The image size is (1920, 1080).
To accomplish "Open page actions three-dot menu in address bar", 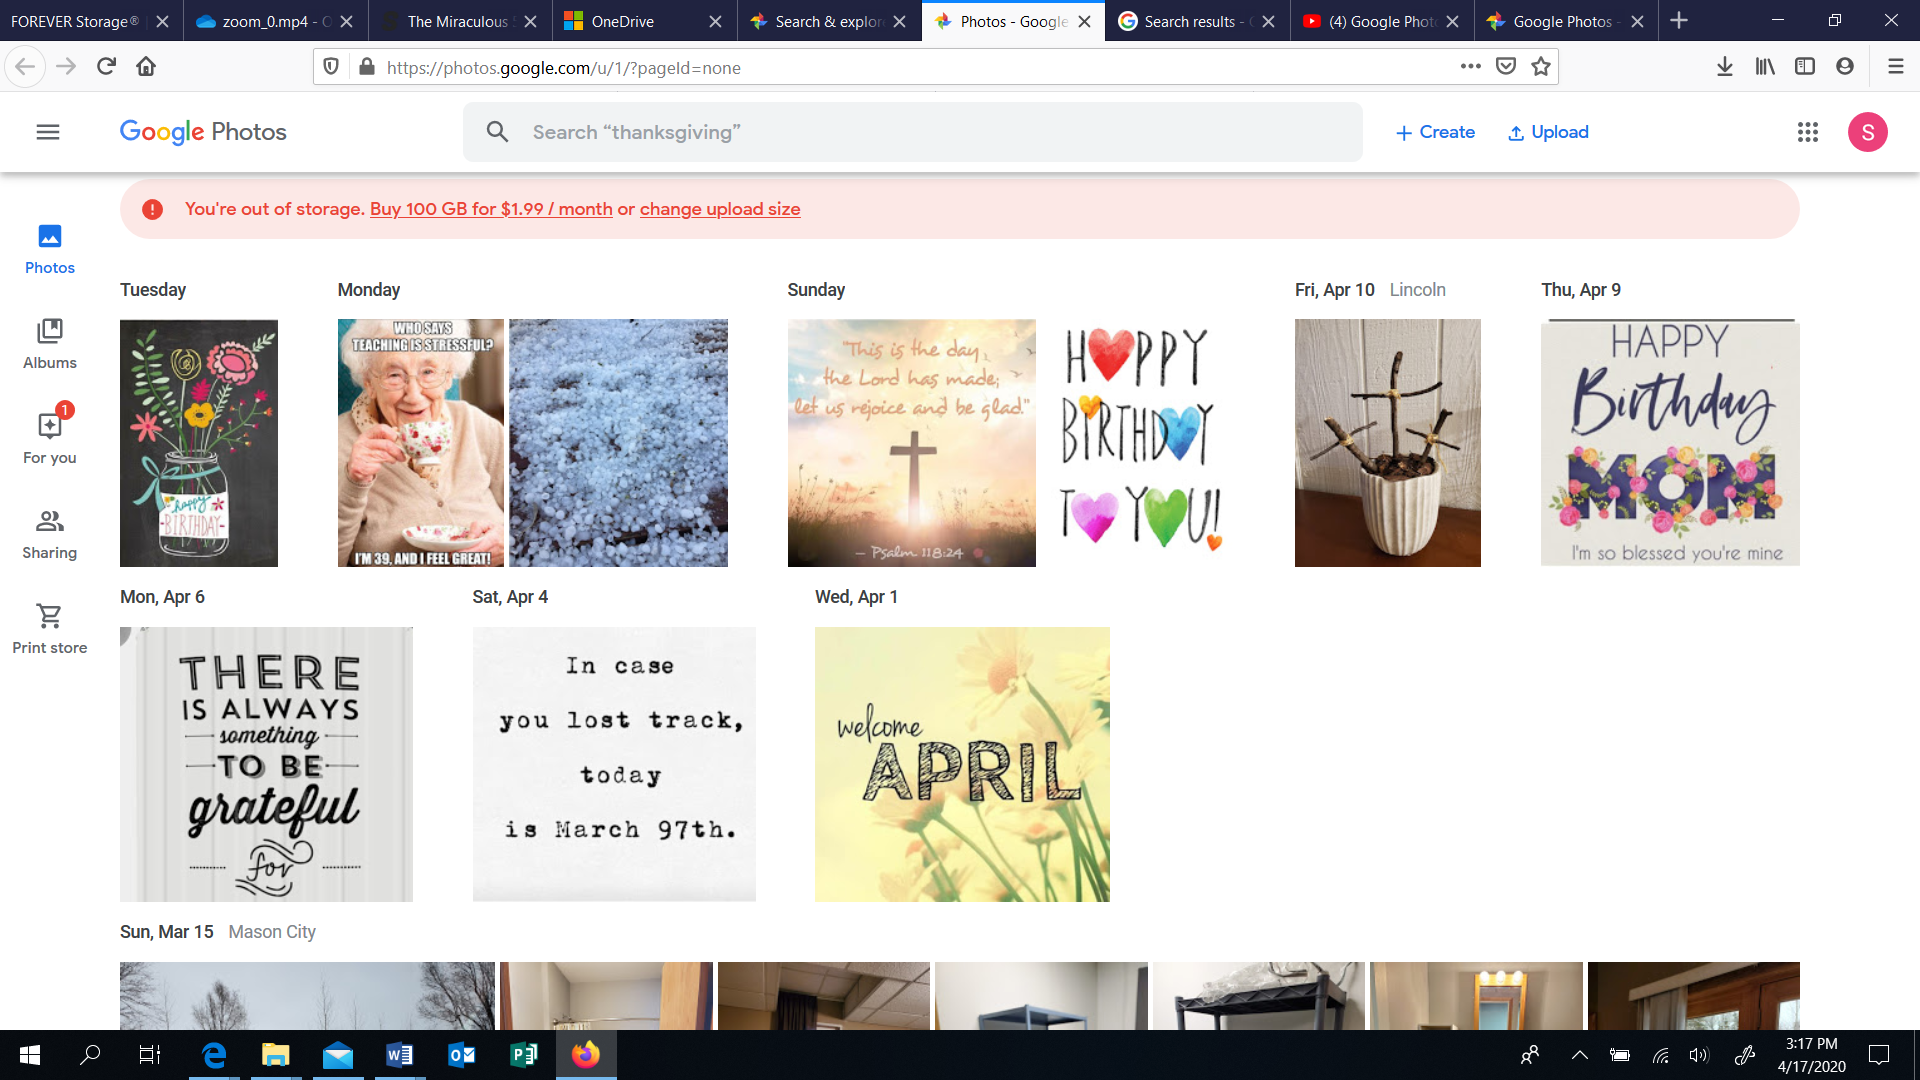I will (1470, 67).
